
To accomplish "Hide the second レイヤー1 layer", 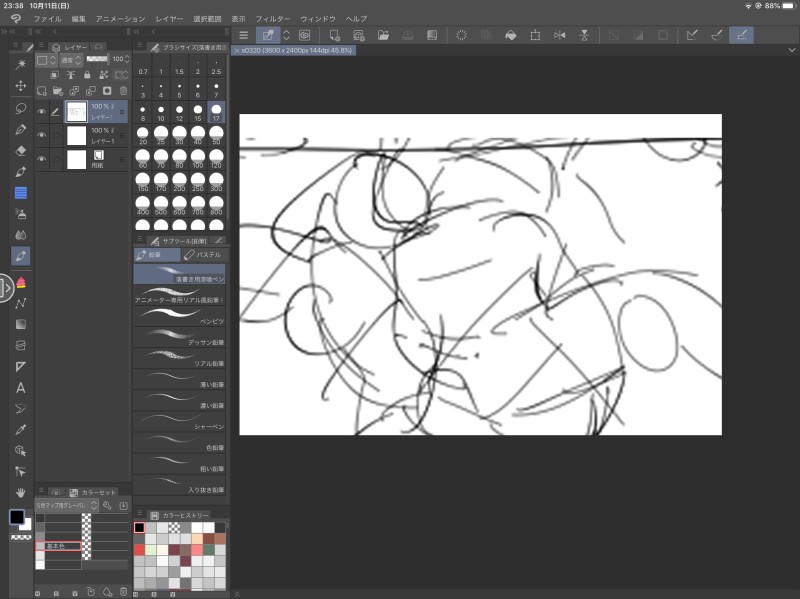I will click(42, 135).
